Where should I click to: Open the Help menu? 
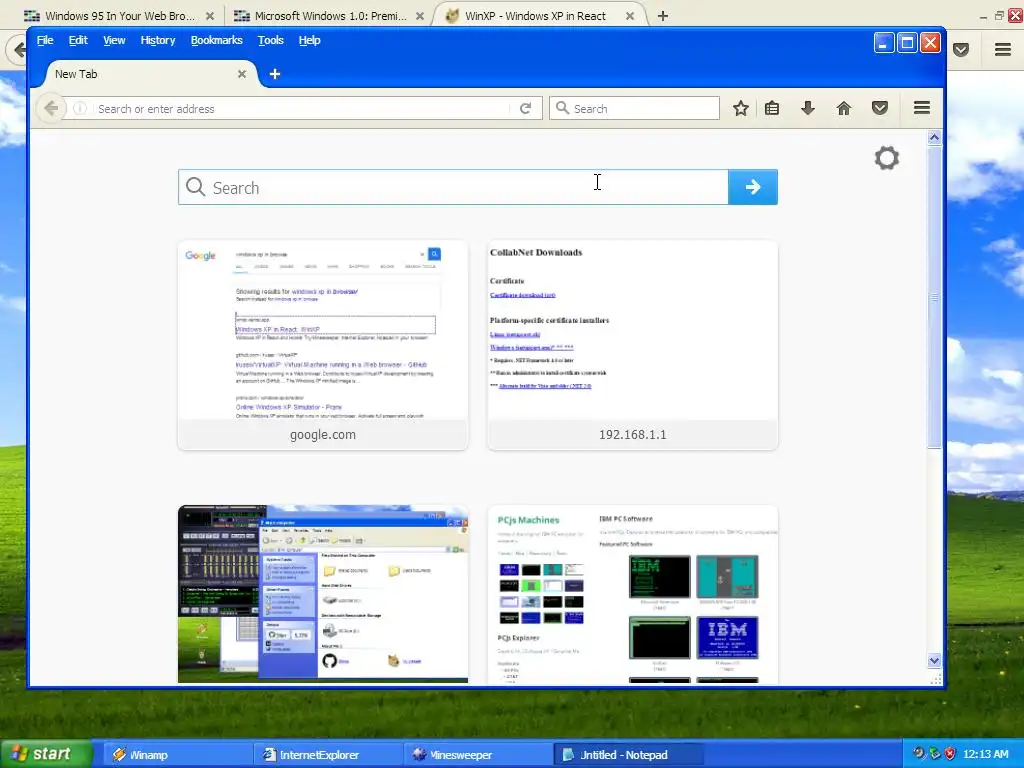pos(310,40)
